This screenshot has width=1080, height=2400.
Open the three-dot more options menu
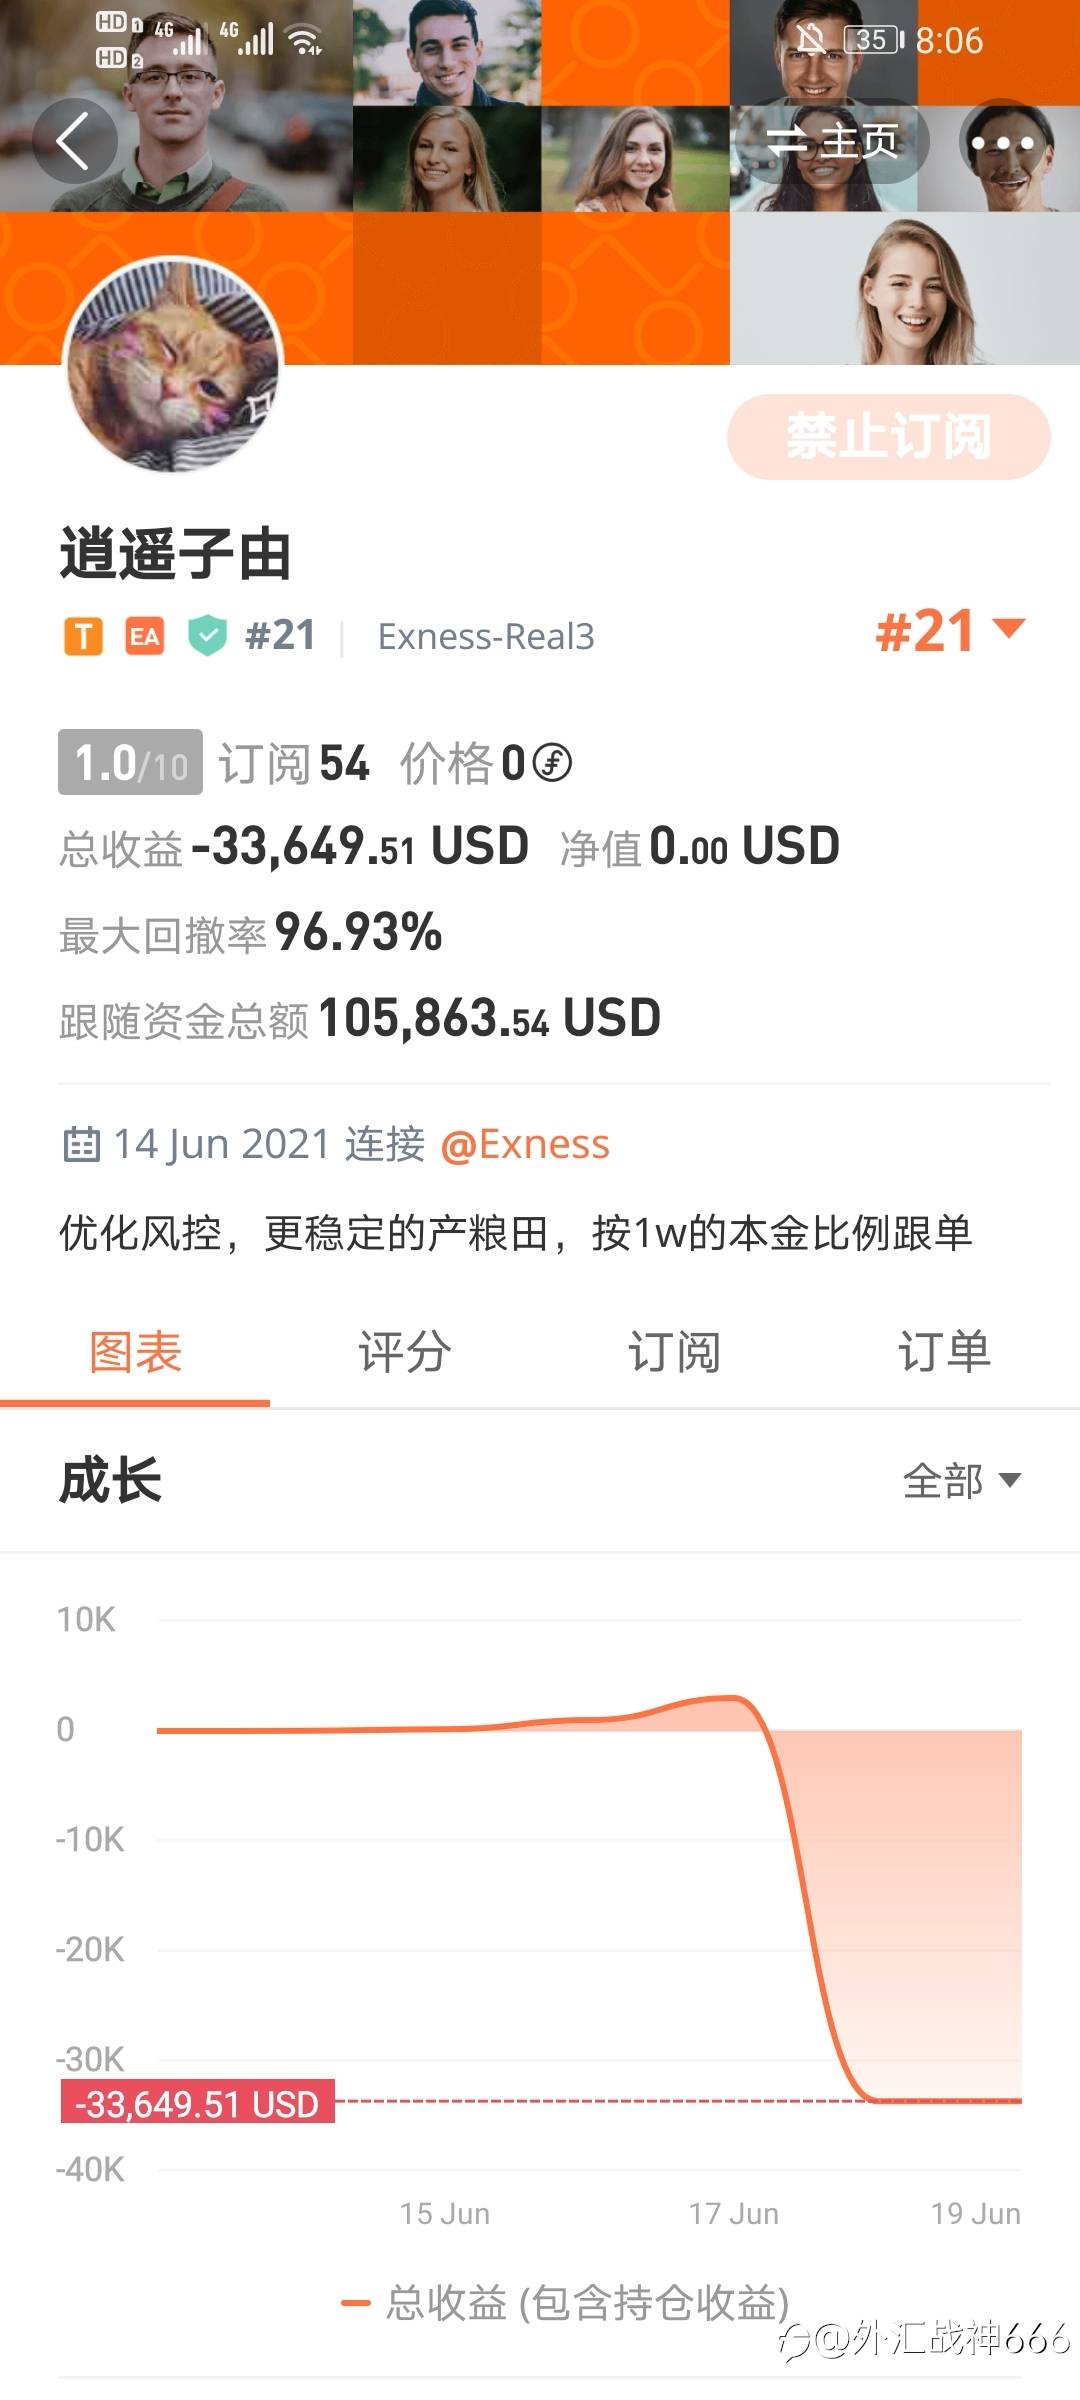pyautogui.click(x=1002, y=141)
